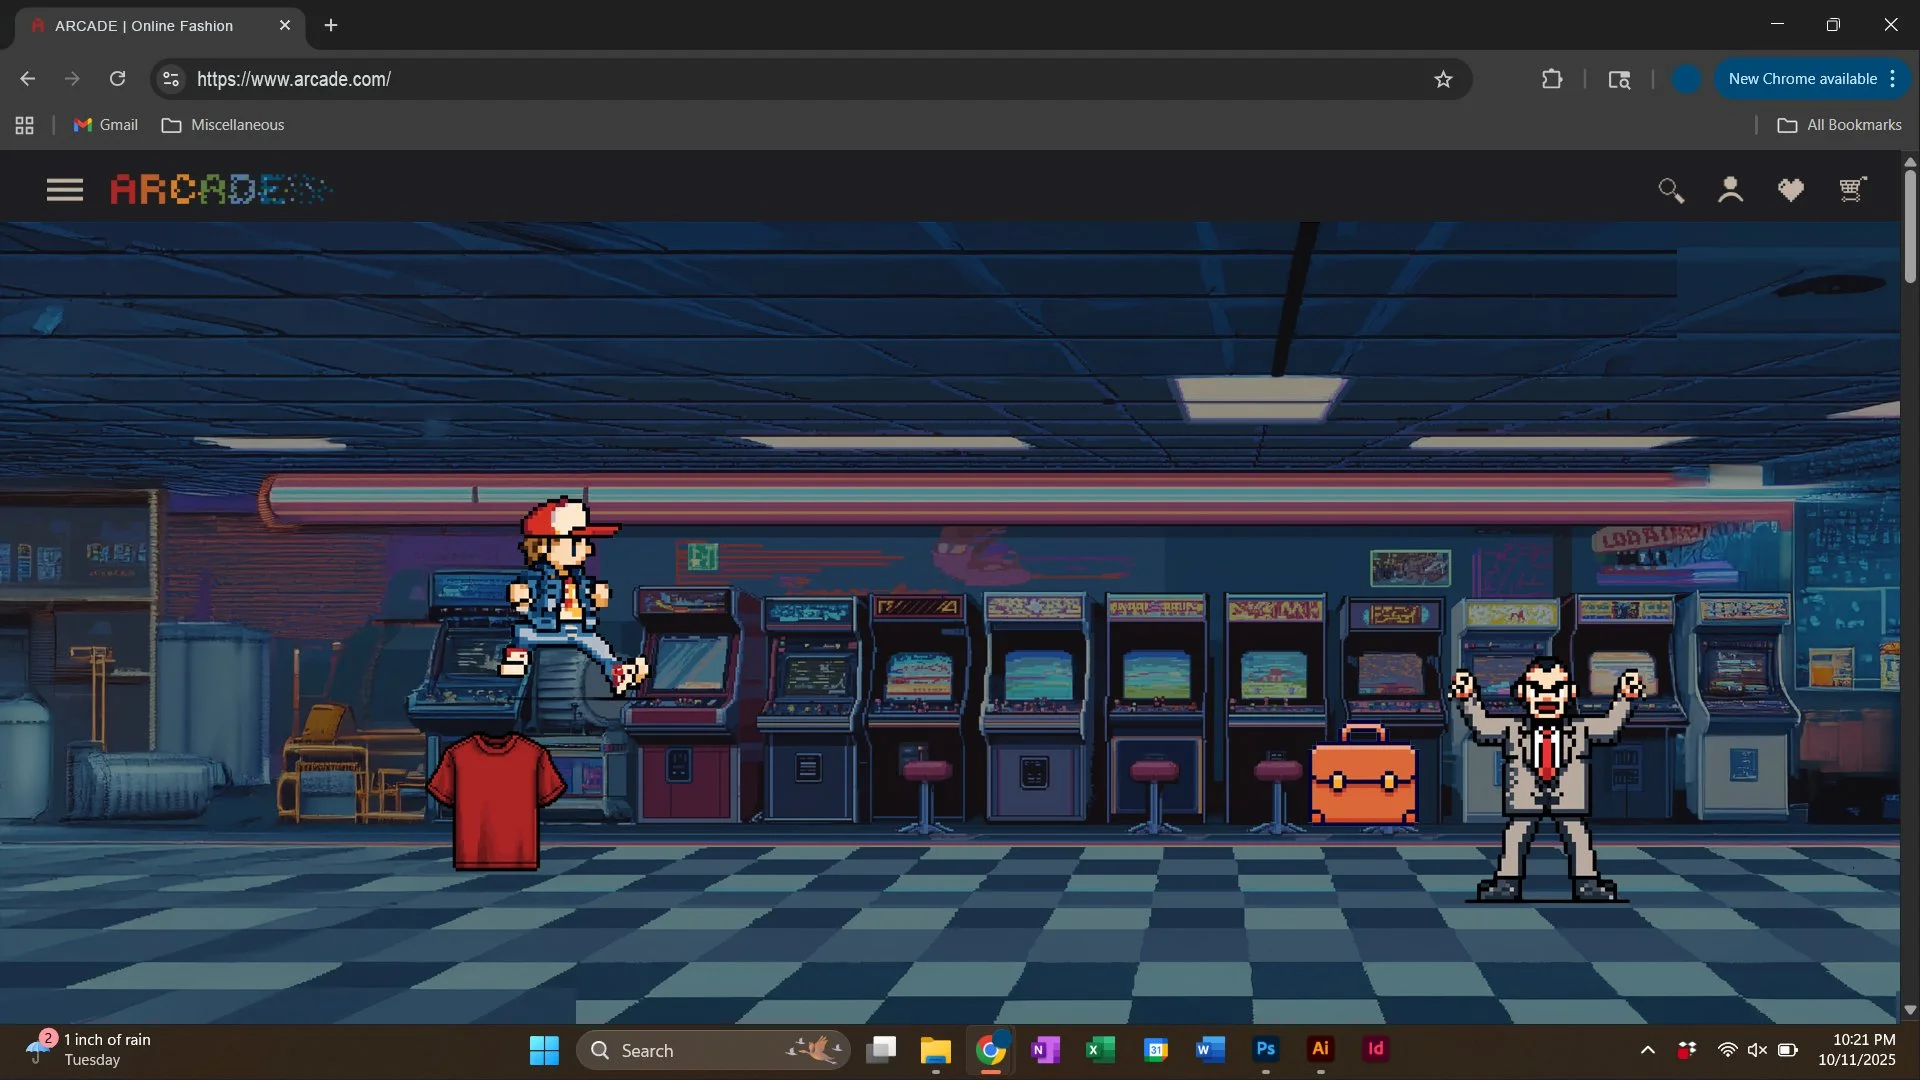Open the Chrome extensions puzzle icon
Viewport: 1920px width, 1080px height.
[x=1552, y=79]
